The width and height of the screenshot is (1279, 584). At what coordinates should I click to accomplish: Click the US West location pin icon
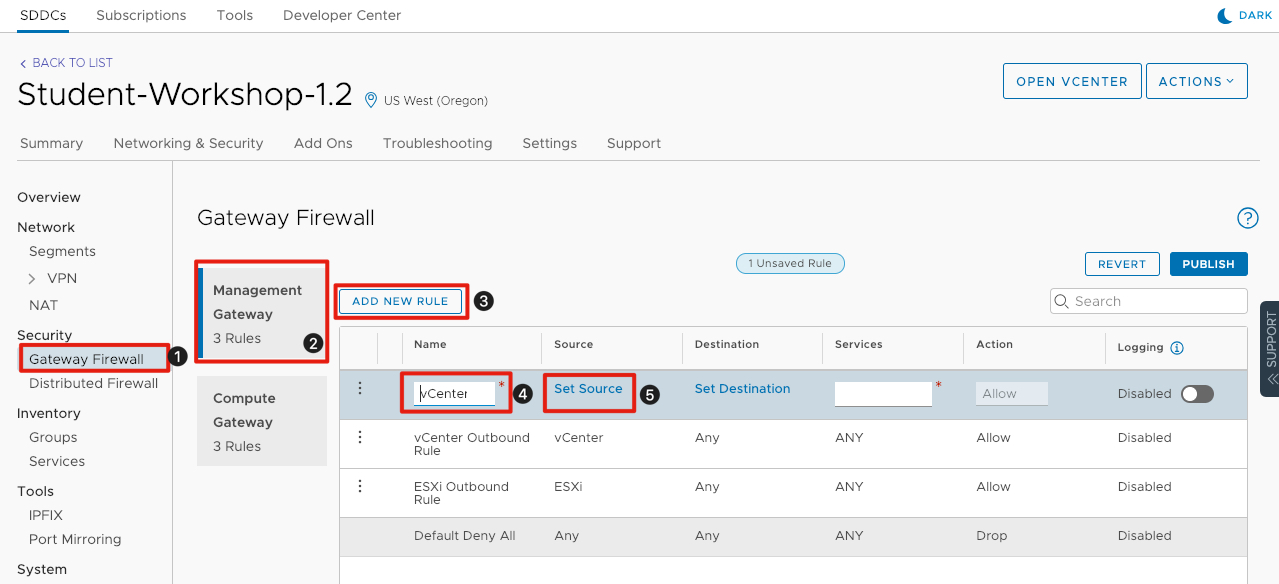click(371, 100)
